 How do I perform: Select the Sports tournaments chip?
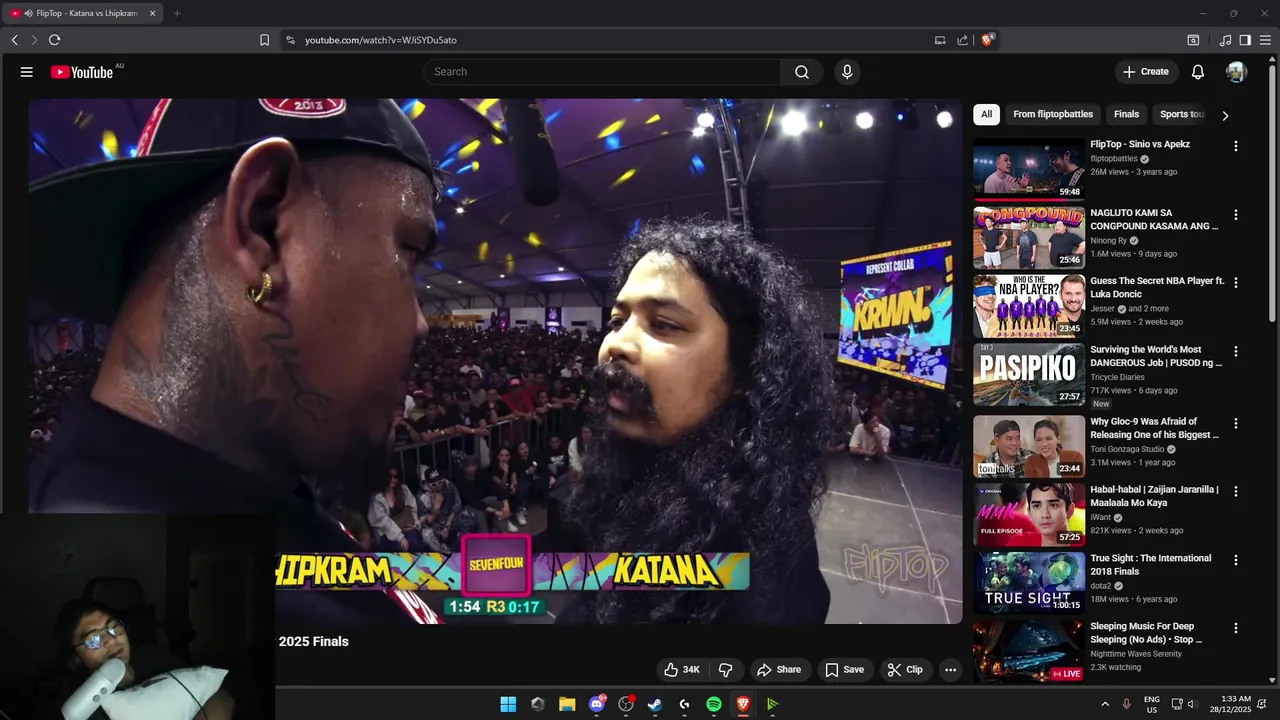point(1182,114)
